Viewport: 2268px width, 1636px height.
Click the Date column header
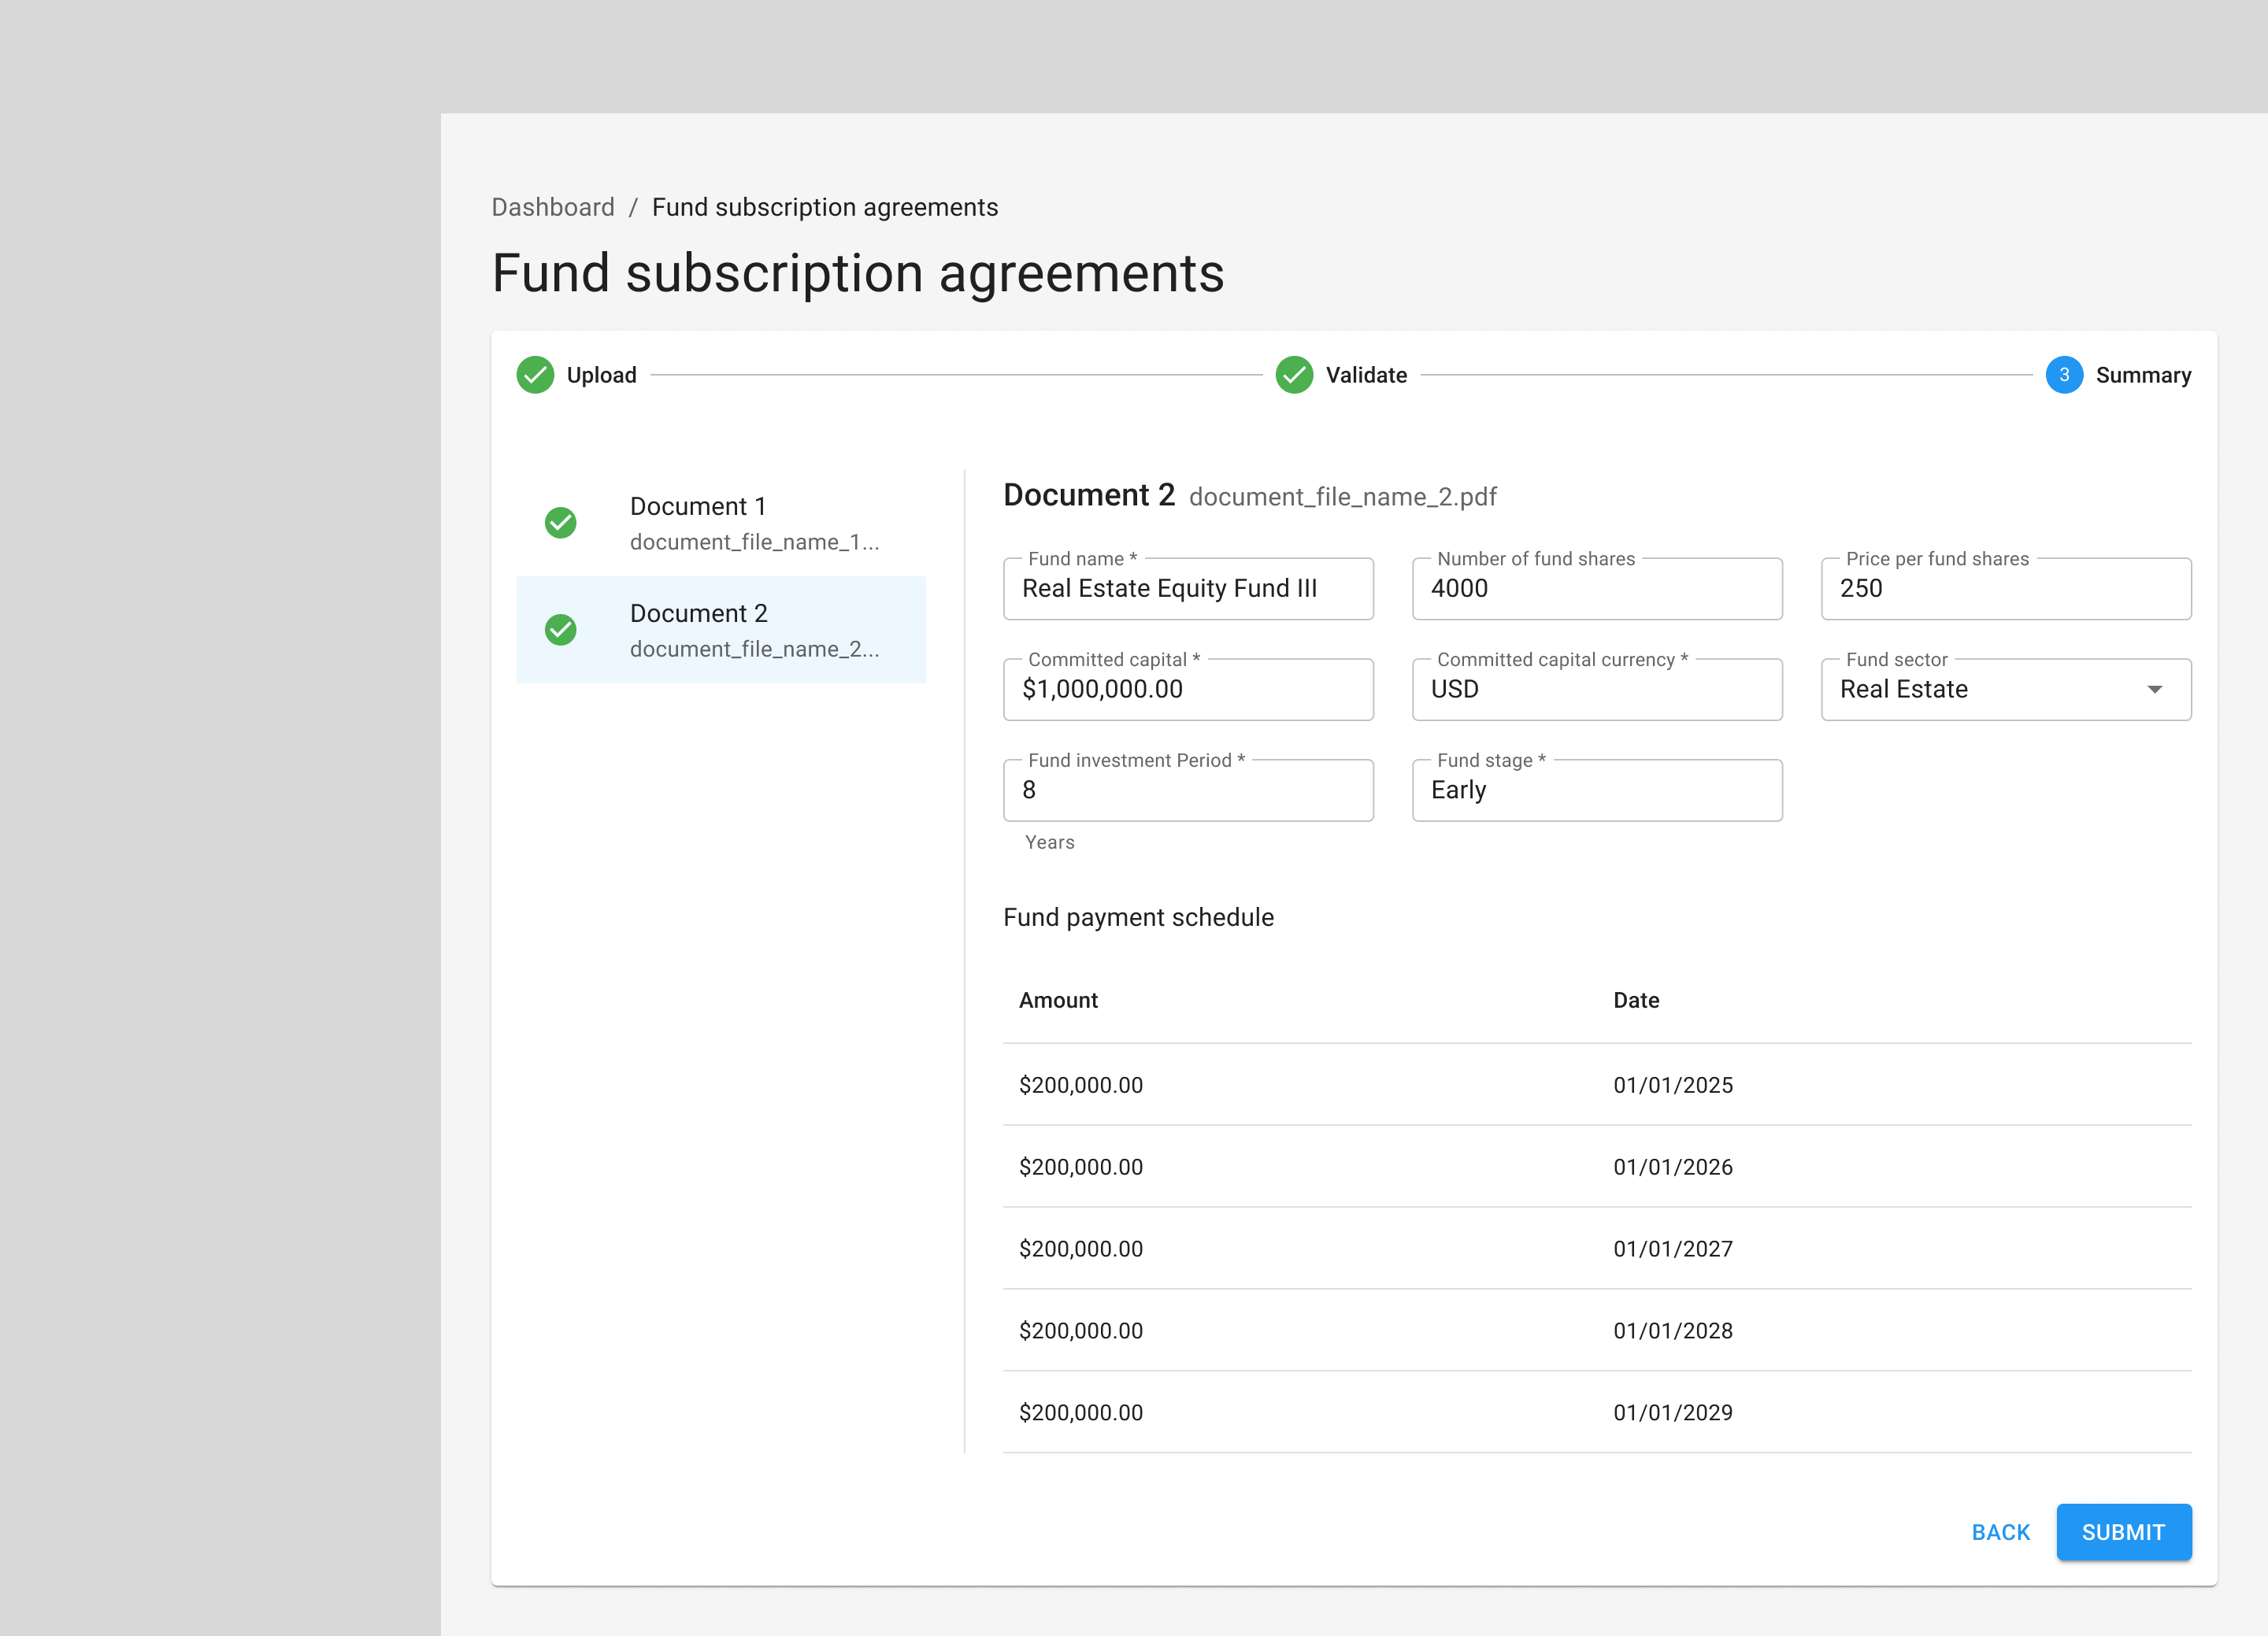pyautogui.click(x=1636, y=1000)
